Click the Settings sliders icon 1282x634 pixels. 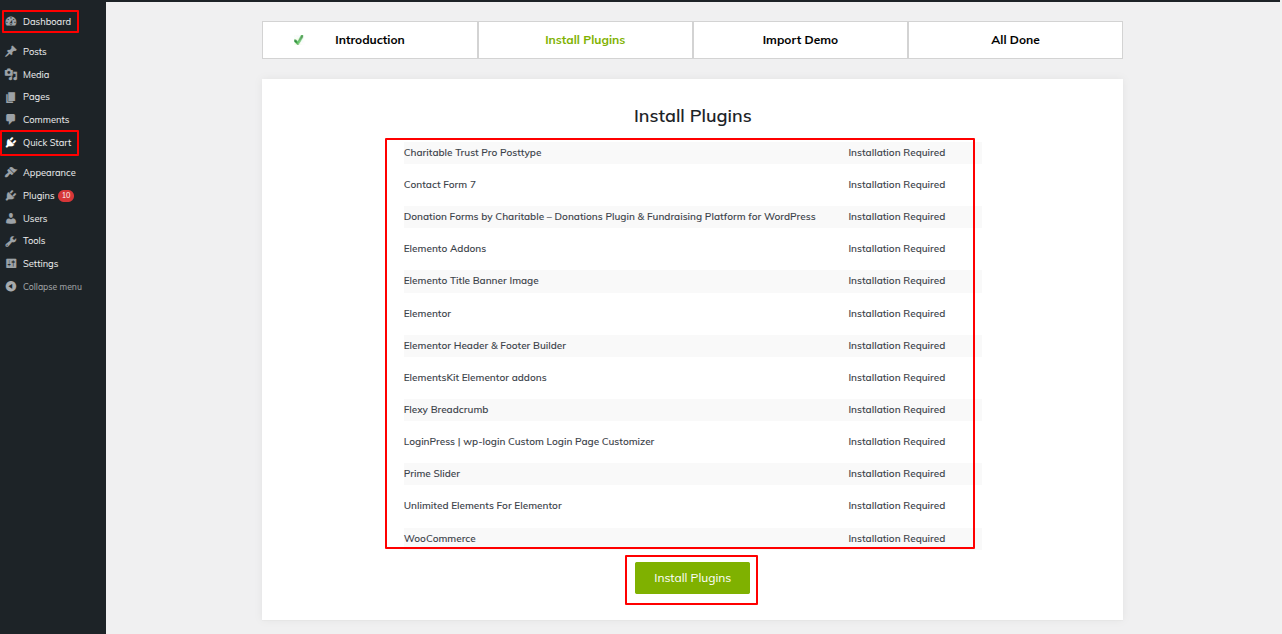11,264
